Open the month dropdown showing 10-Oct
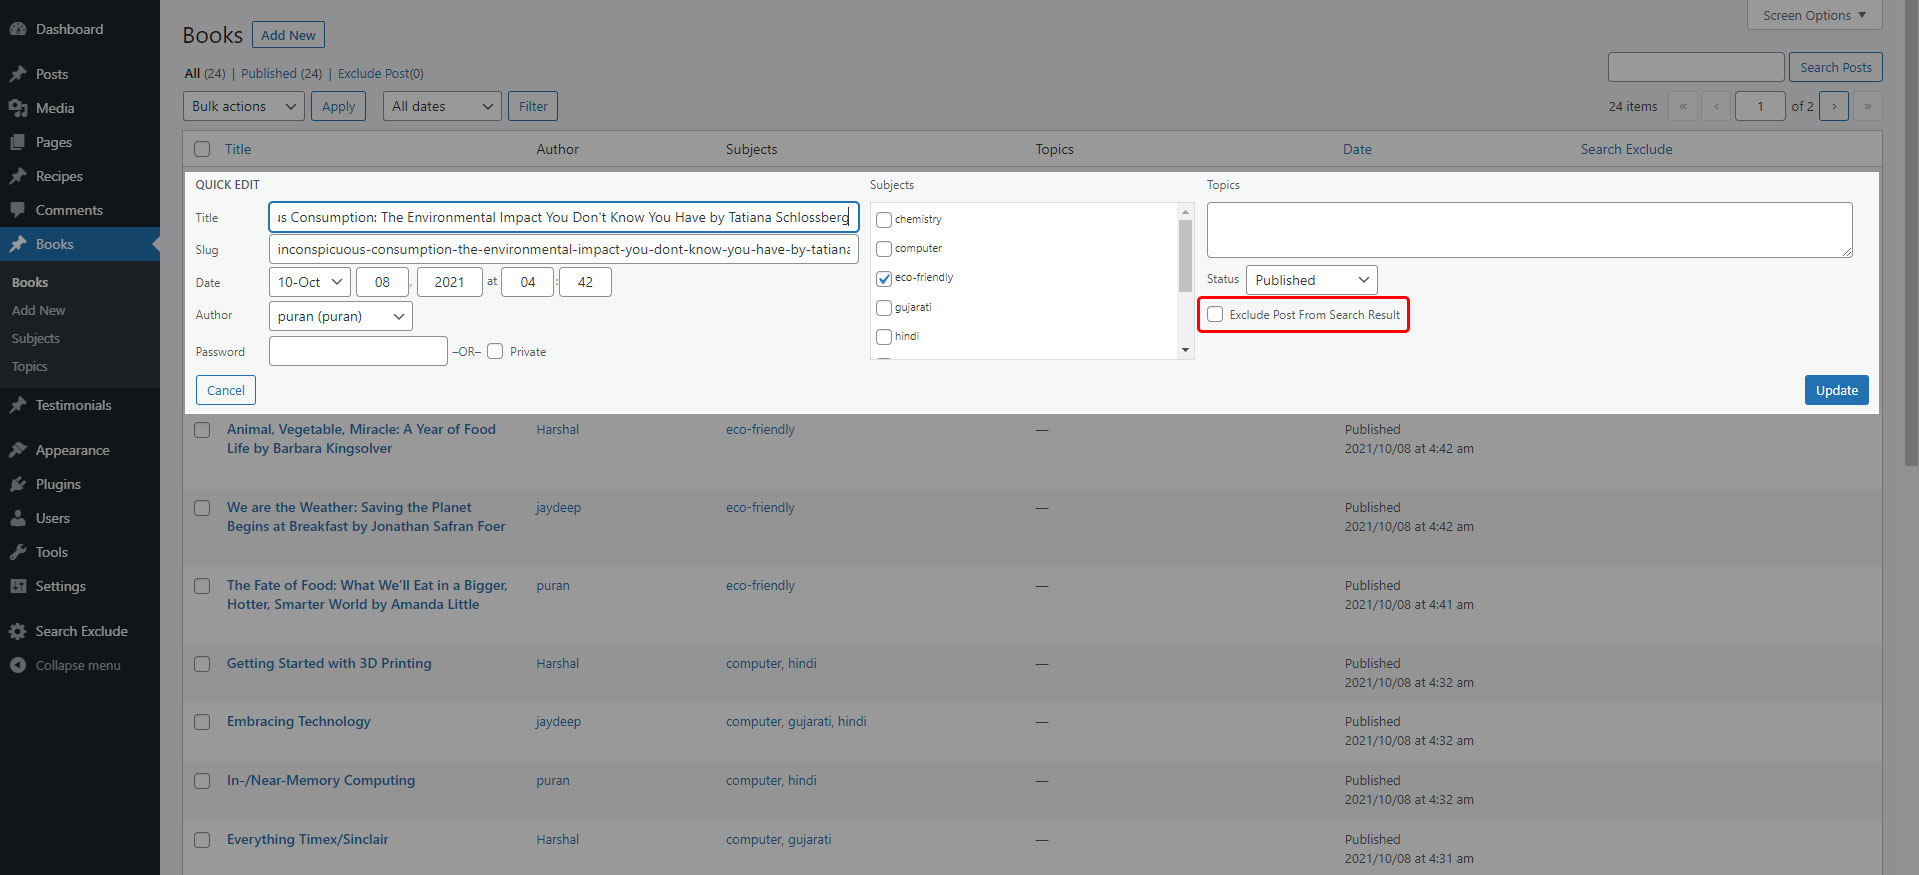This screenshot has width=1919, height=875. click(310, 282)
